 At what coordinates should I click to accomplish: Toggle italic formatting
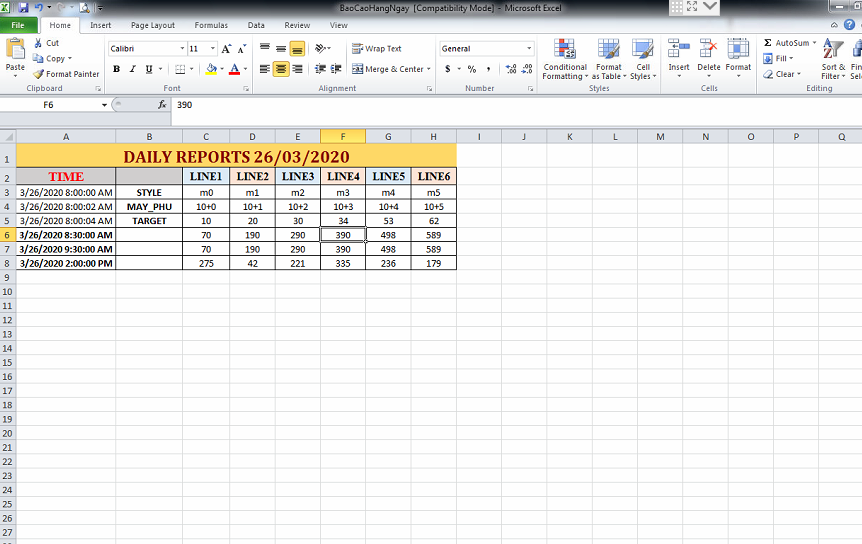133,69
